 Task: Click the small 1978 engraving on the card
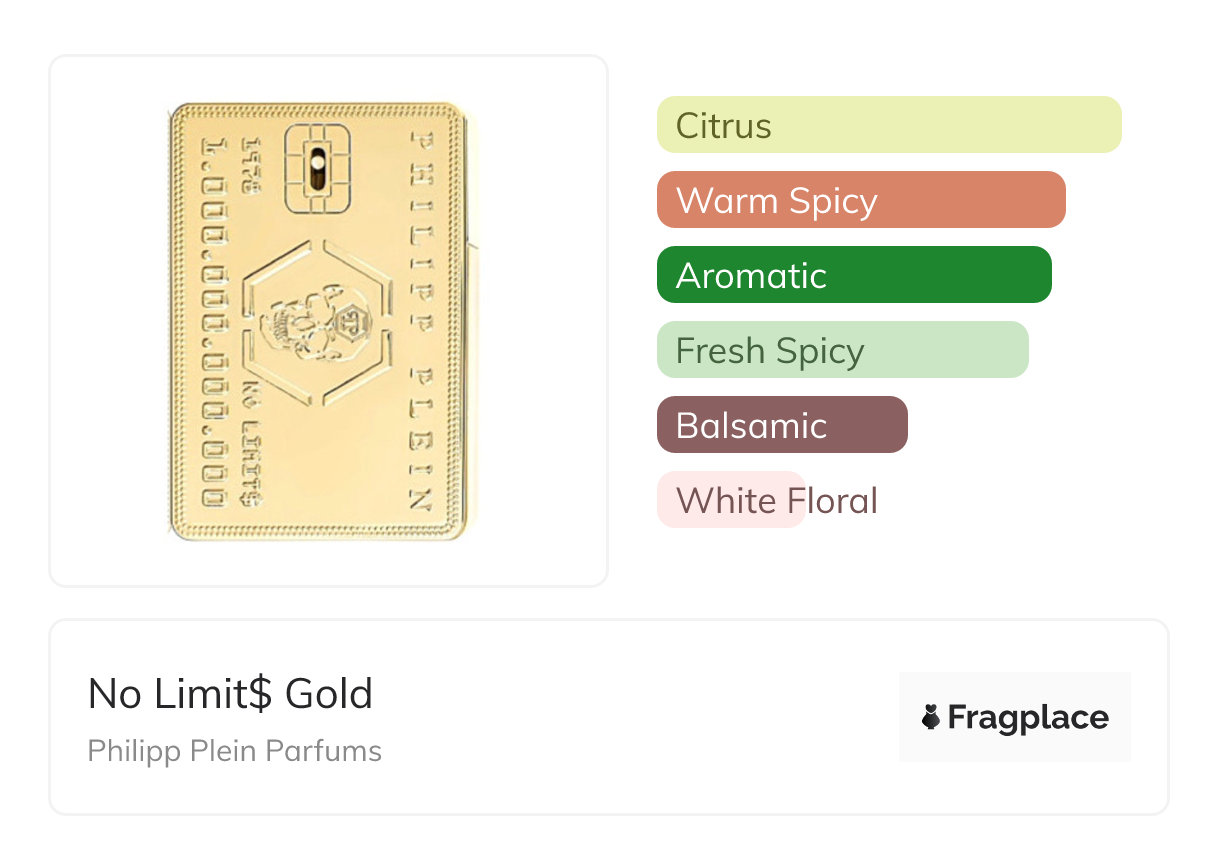[249, 165]
